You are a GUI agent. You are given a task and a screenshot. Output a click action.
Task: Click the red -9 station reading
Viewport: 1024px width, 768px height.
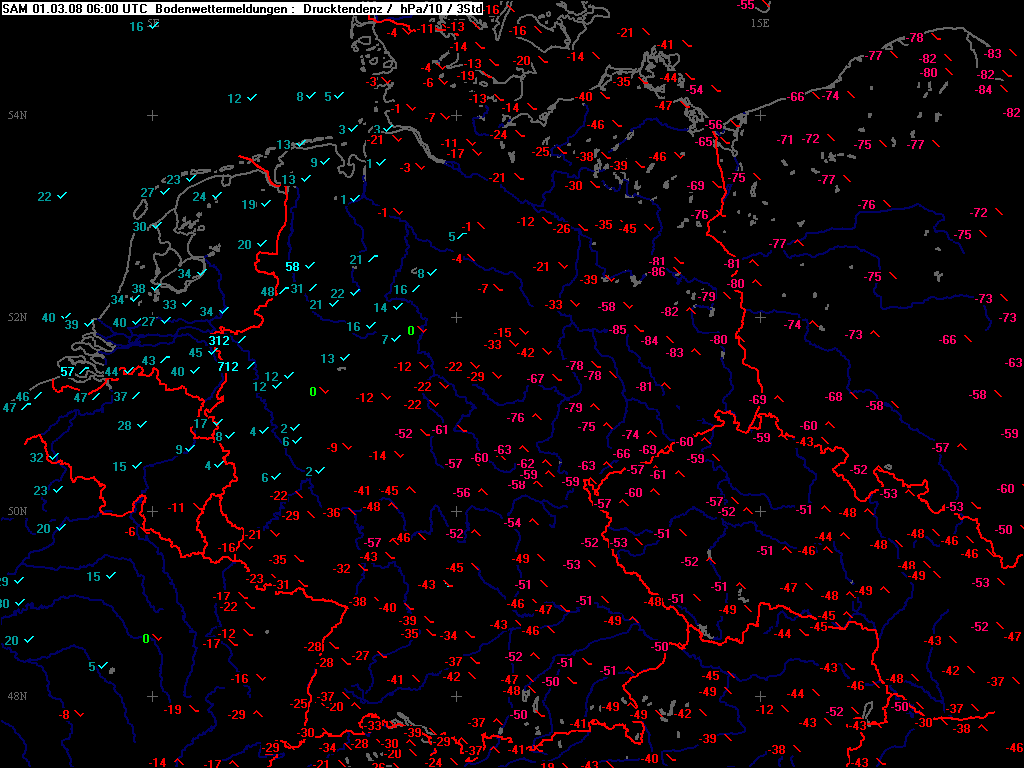click(x=333, y=447)
